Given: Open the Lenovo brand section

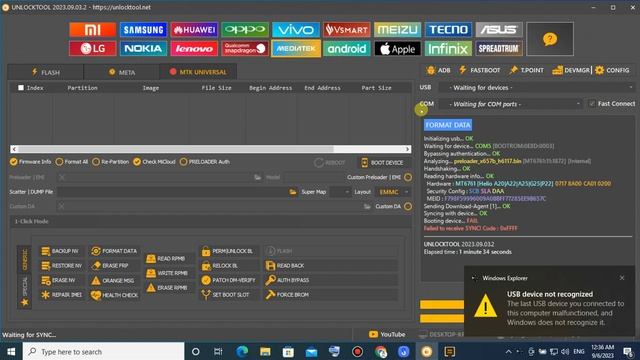Looking at the screenshot, I should click(x=194, y=49).
